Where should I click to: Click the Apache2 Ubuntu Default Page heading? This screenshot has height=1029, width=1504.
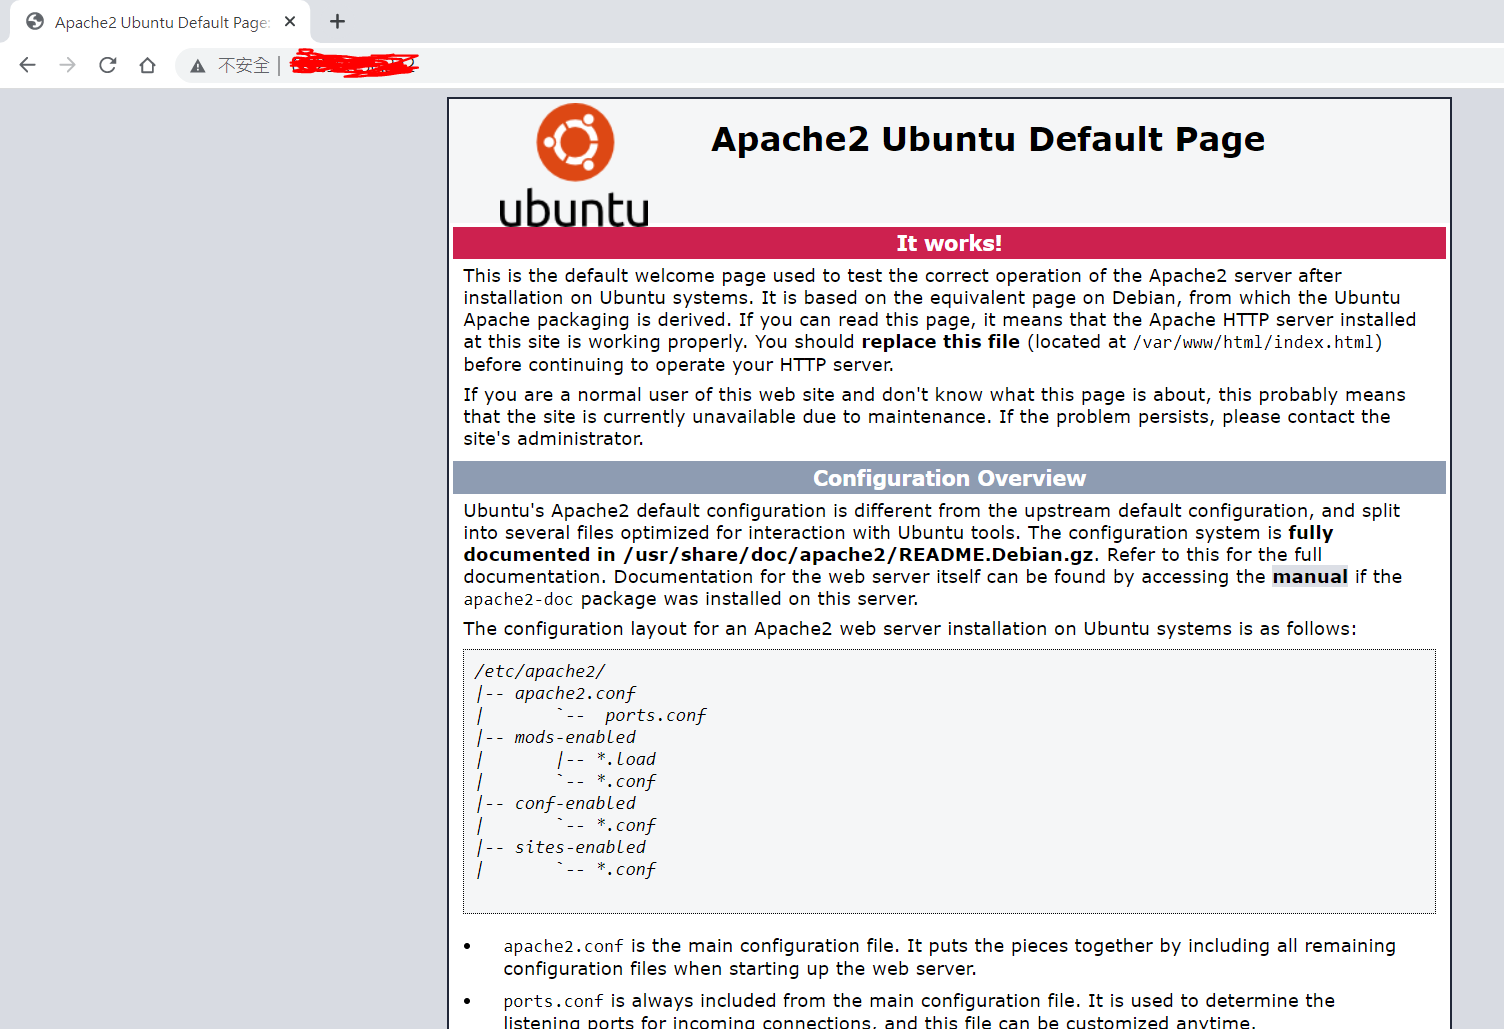tap(988, 139)
